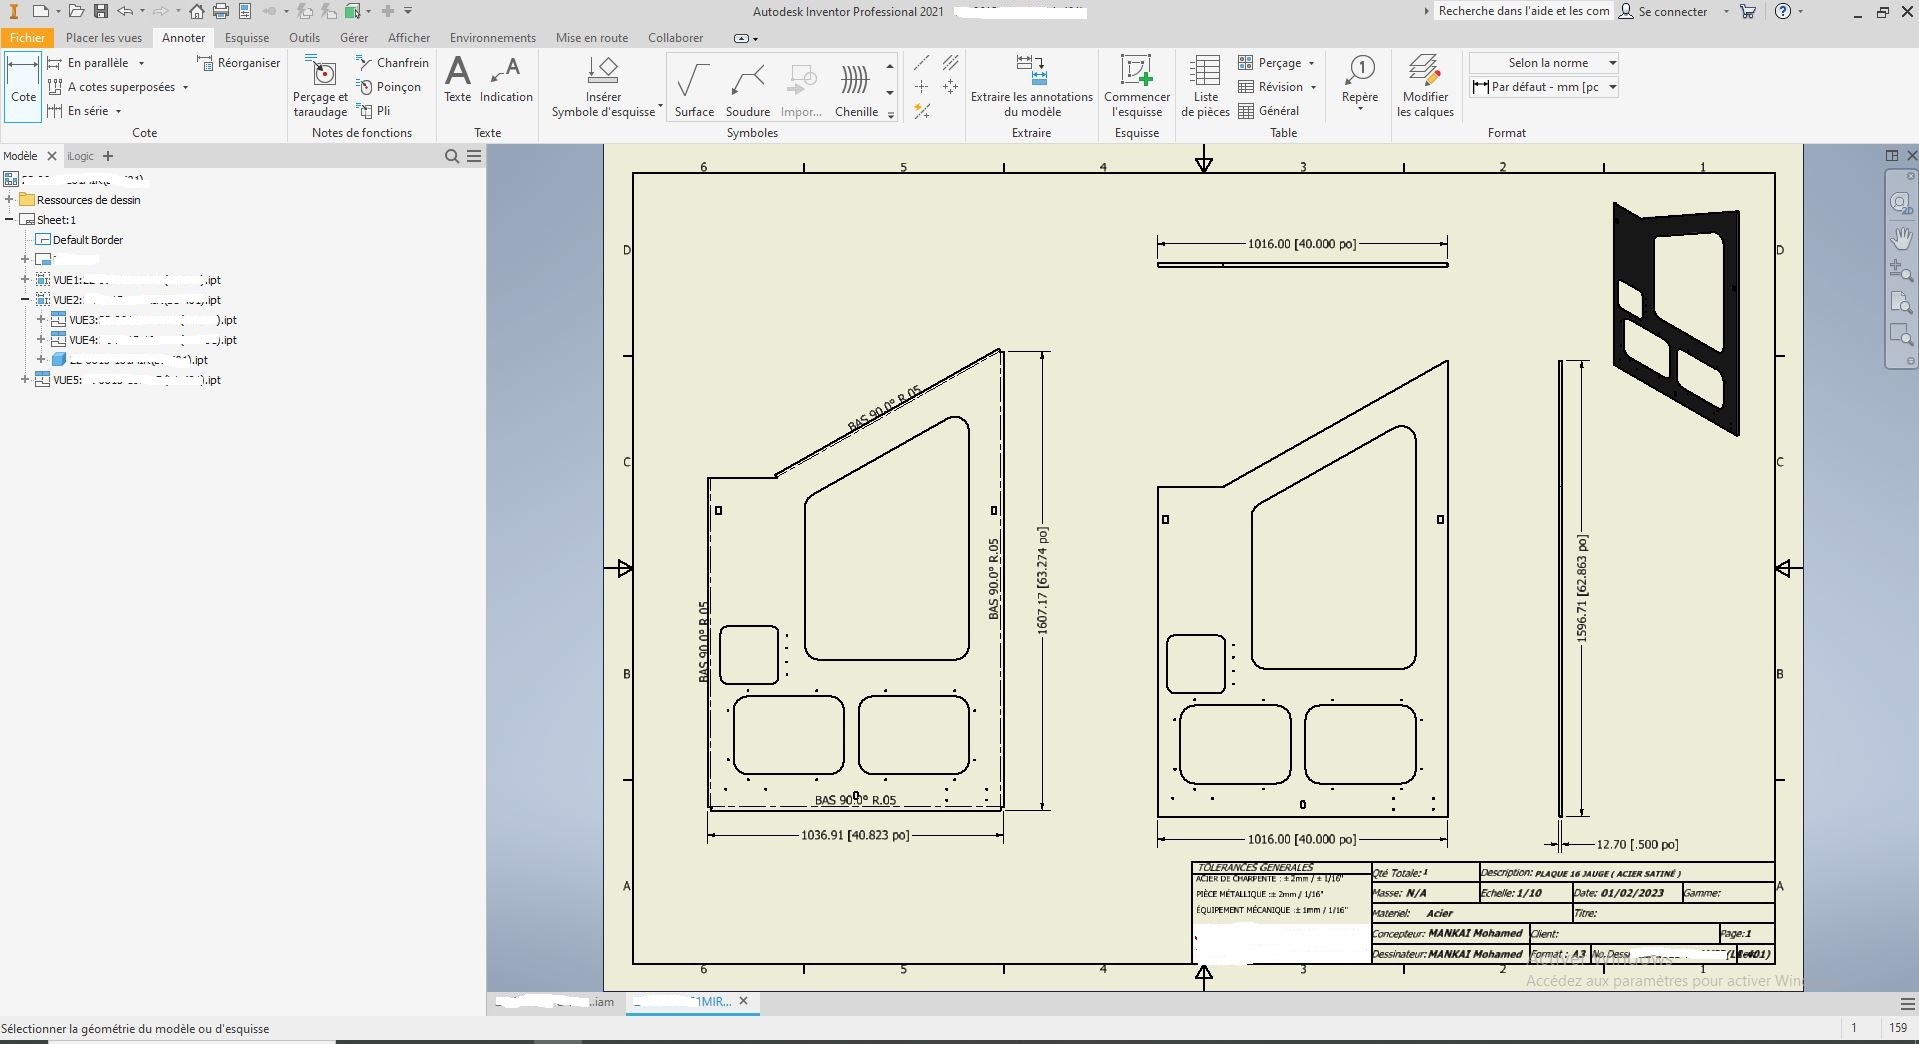Open the Selon la norme dropdown

coord(1543,63)
